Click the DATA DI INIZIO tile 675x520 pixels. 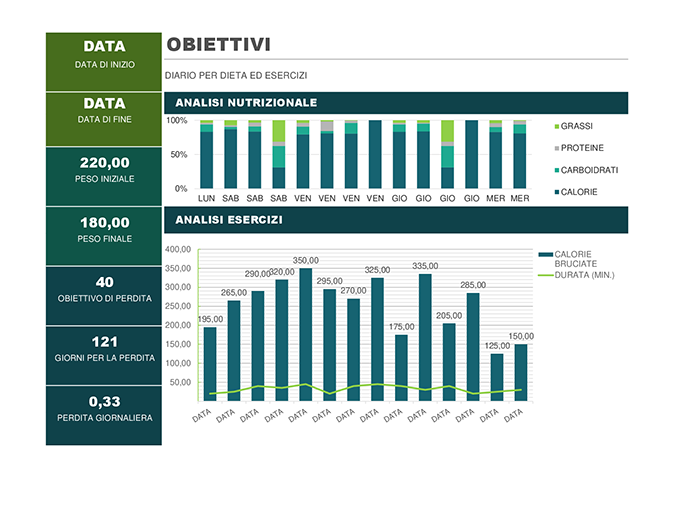click(104, 62)
